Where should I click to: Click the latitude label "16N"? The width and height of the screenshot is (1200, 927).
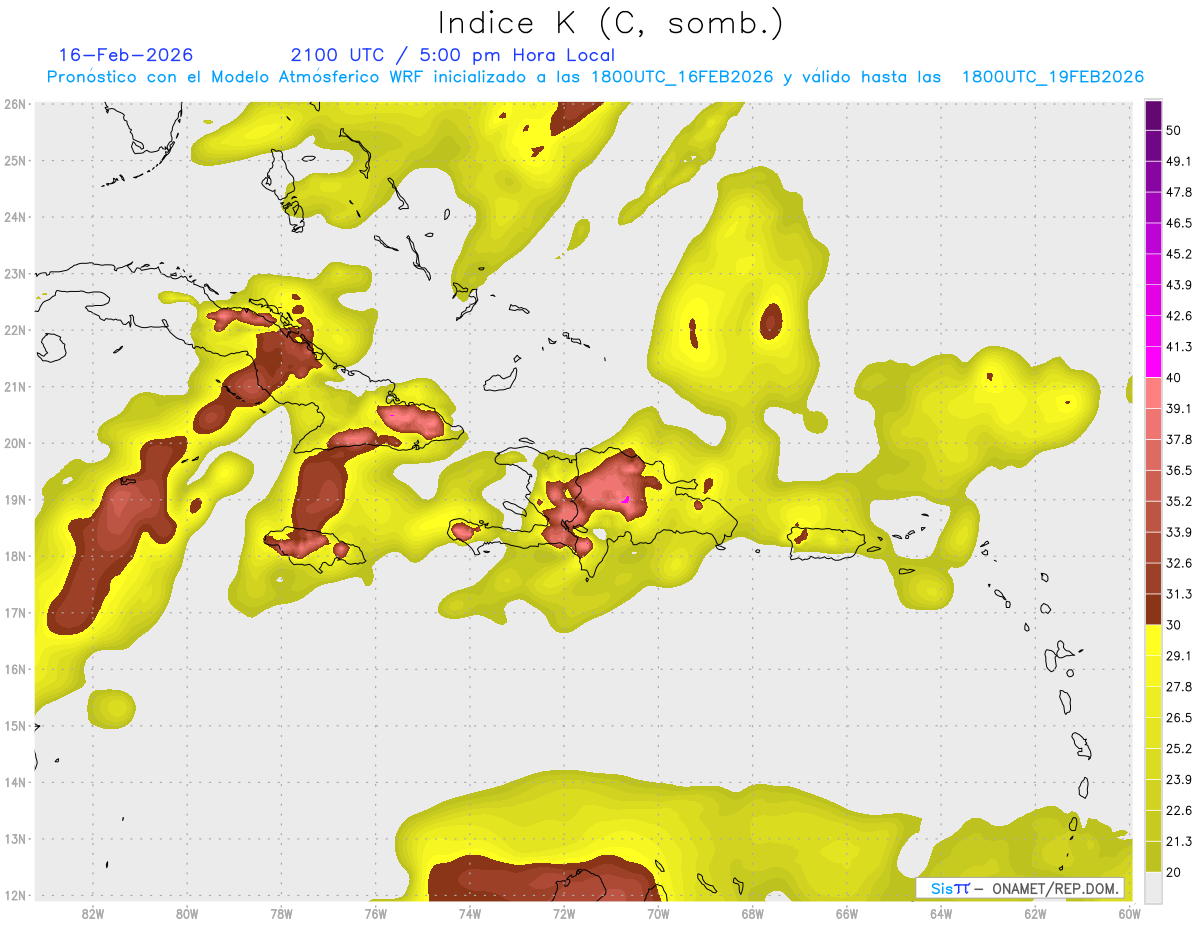coord(15,669)
